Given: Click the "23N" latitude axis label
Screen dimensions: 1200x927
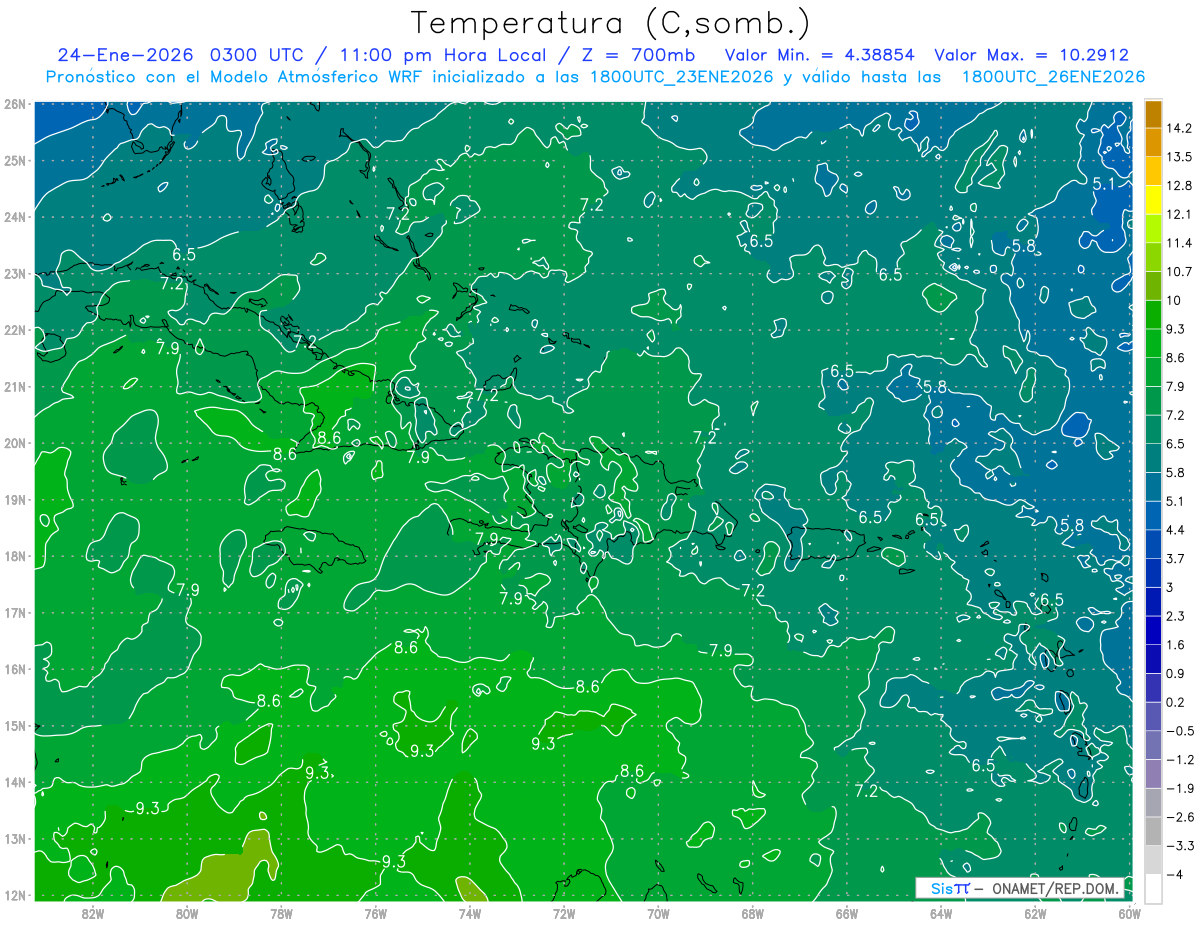Looking at the screenshot, I should pyautogui.click(x=14, y=273).
